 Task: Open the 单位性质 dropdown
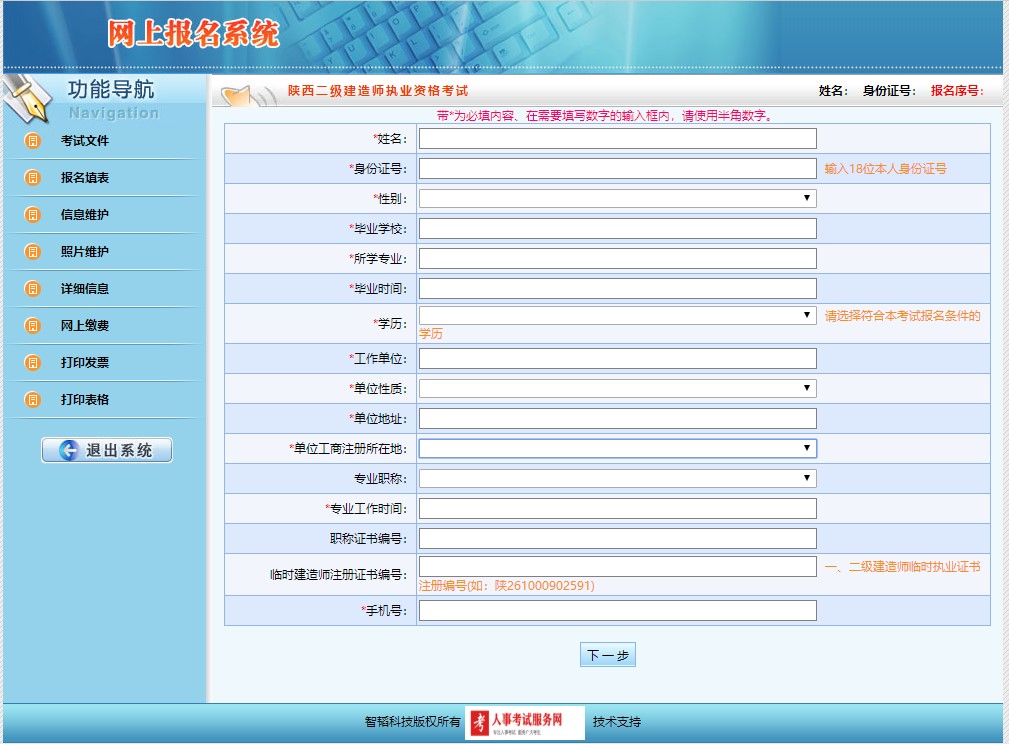click(x=806, y=387)
